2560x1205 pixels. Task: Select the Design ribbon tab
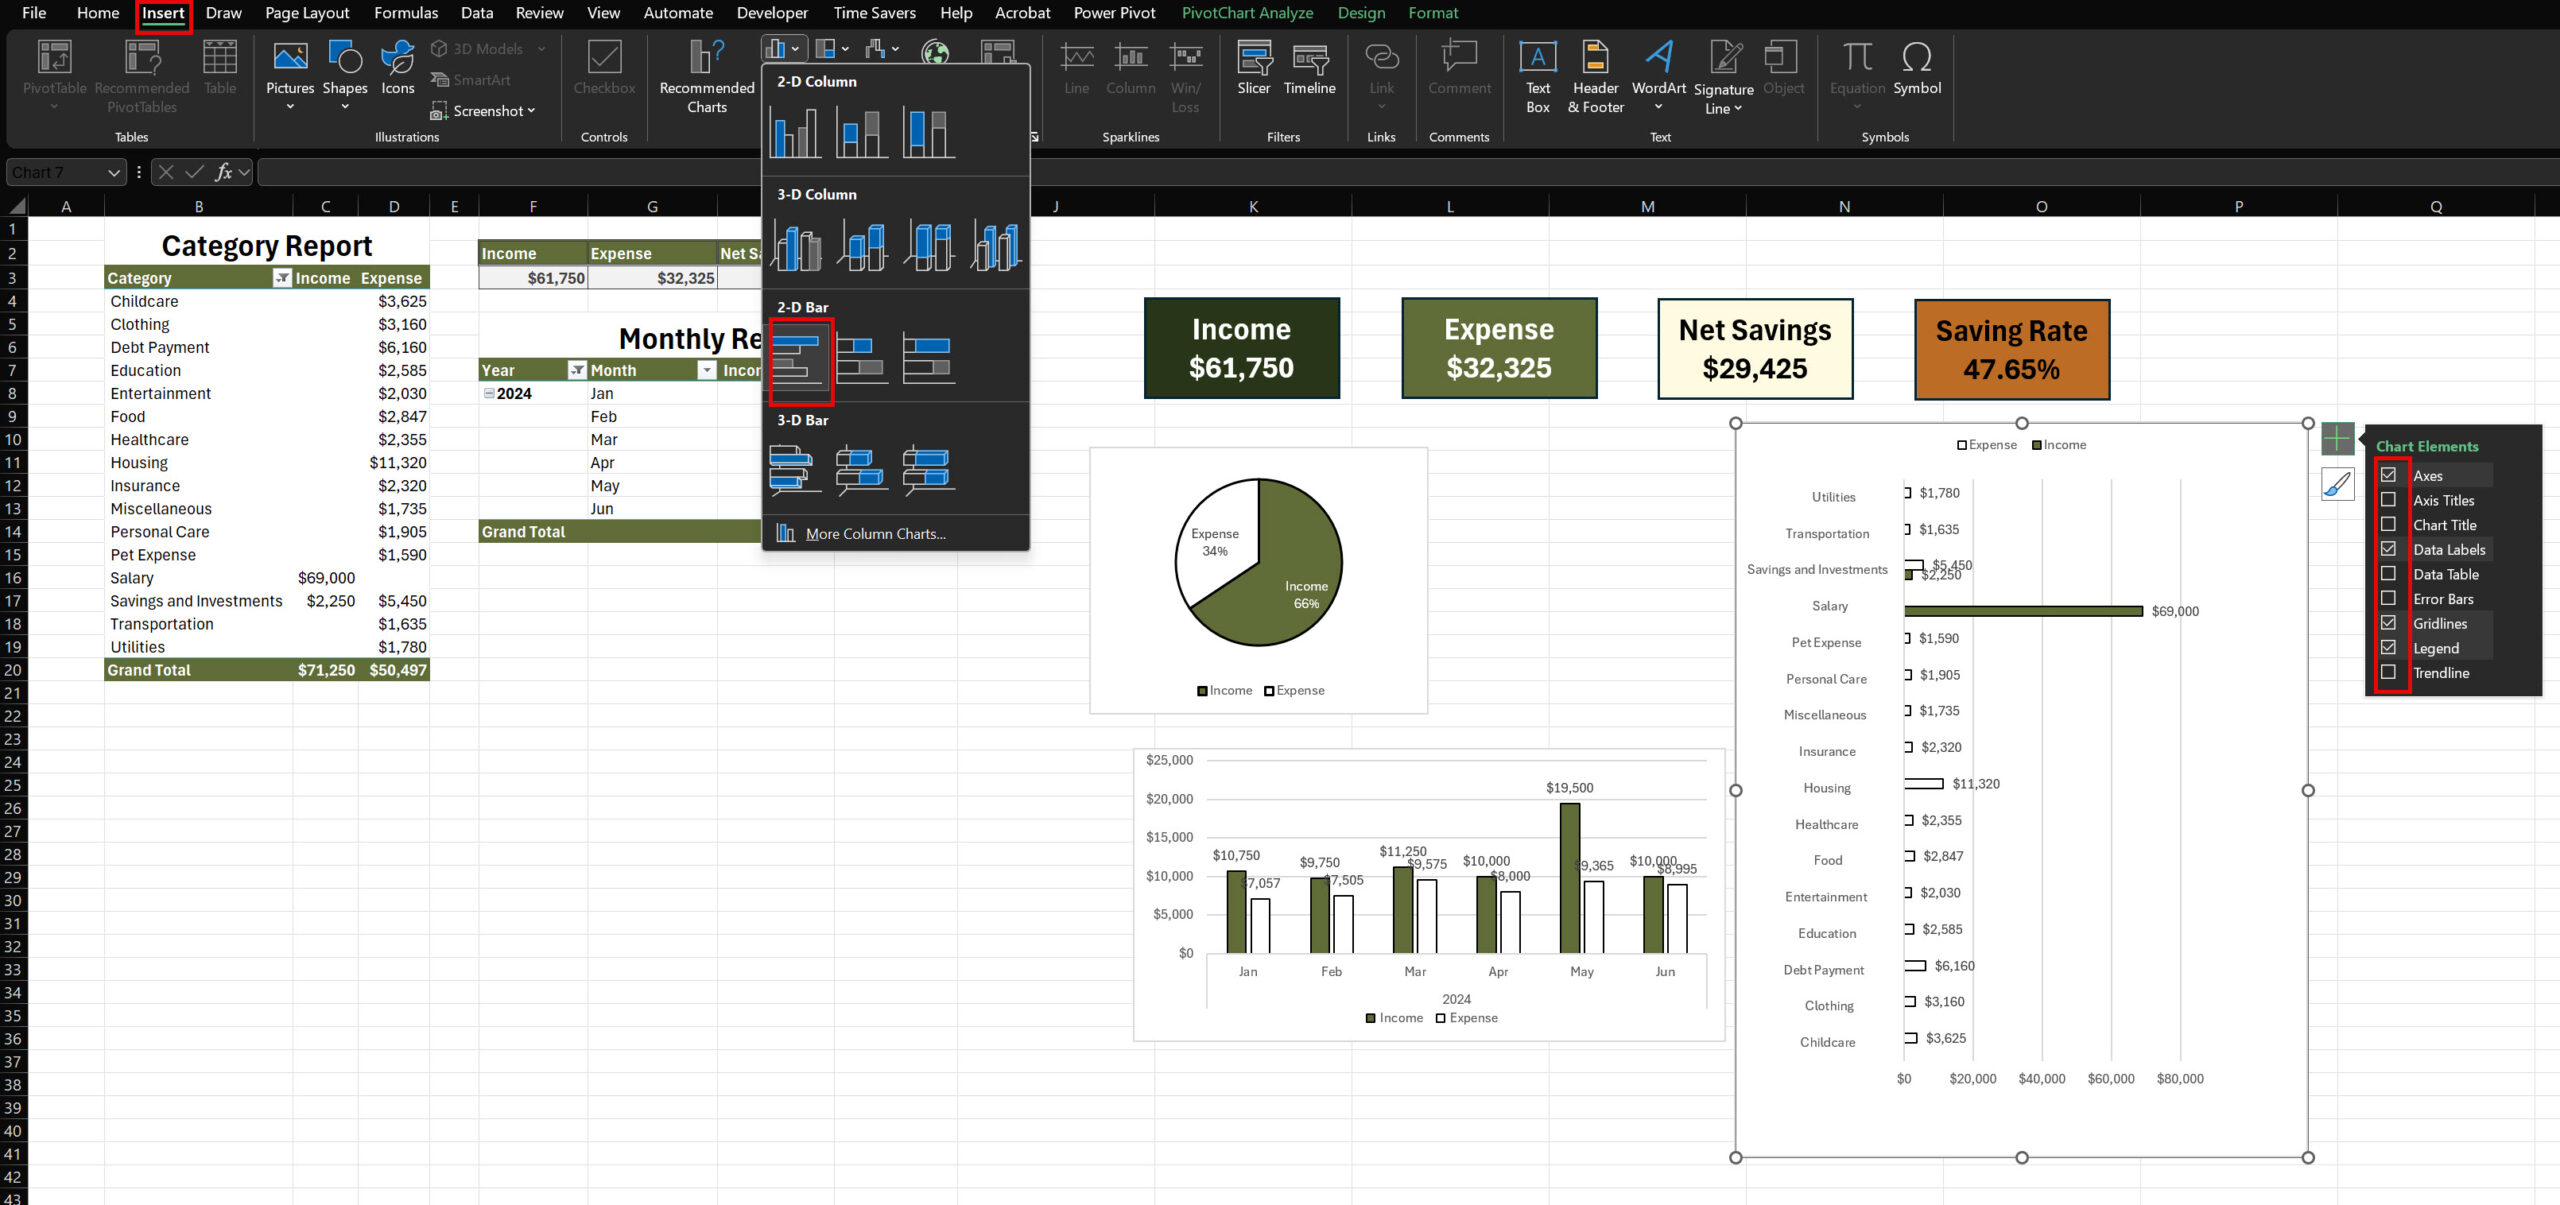click(1358, 13)
